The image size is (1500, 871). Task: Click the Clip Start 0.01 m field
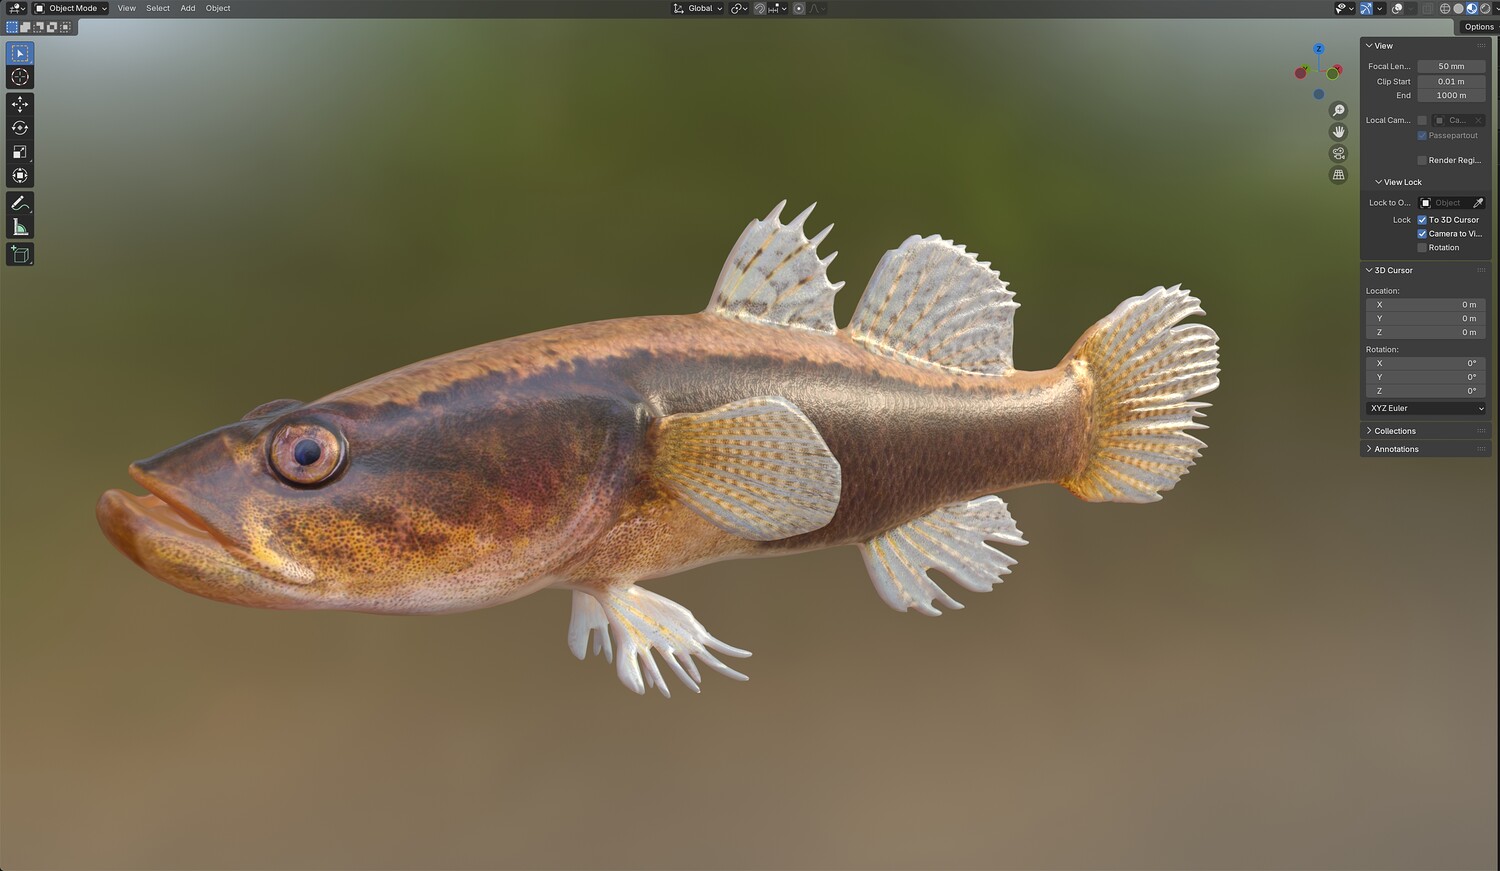1451,81
